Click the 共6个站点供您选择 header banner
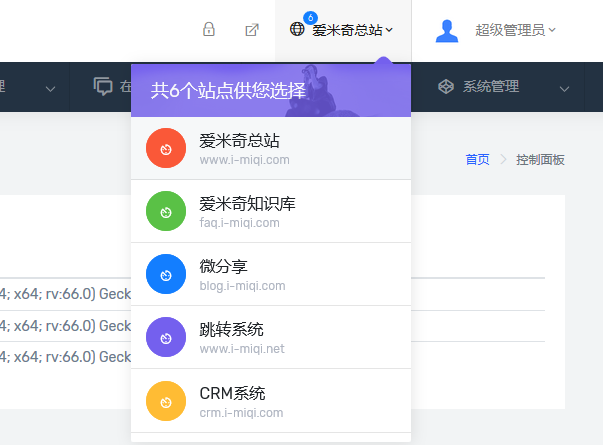 [x=228, y=91]
